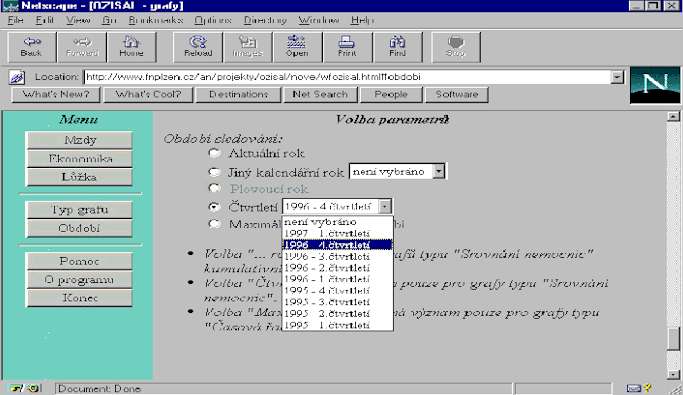The width and height of the screenshot is (683, 395).
Task: Click the Netscape N logo
Action: [x=655, y=84]
